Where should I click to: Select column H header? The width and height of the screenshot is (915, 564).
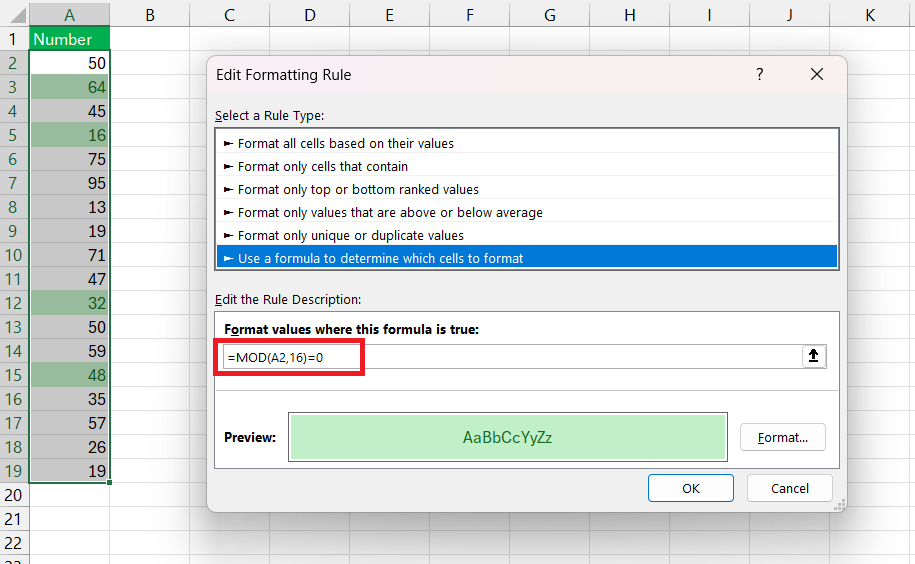[629, 15]
